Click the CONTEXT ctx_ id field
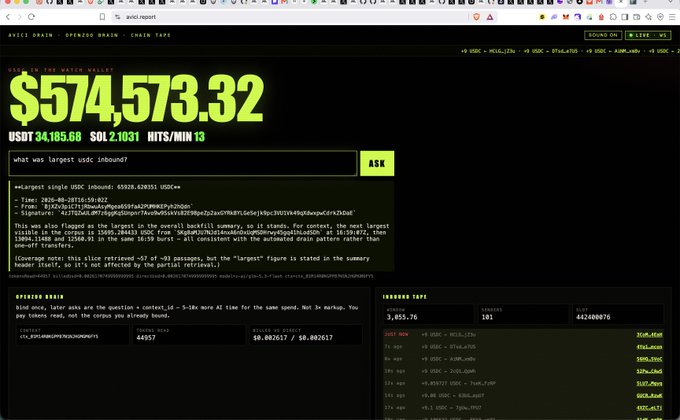The width and height of the screenshot is (680, 420). click(72, 335)
